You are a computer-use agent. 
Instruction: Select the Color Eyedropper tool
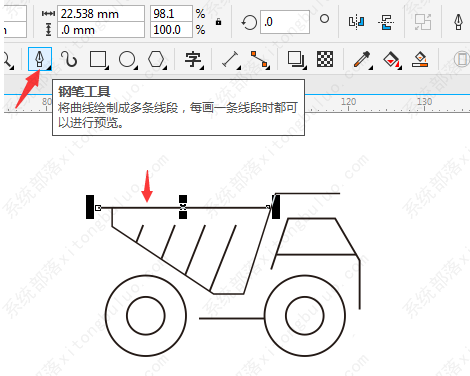point(362,59)
